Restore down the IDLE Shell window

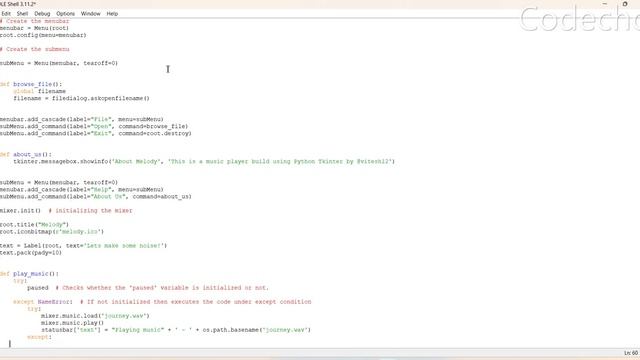click(625, 4)
